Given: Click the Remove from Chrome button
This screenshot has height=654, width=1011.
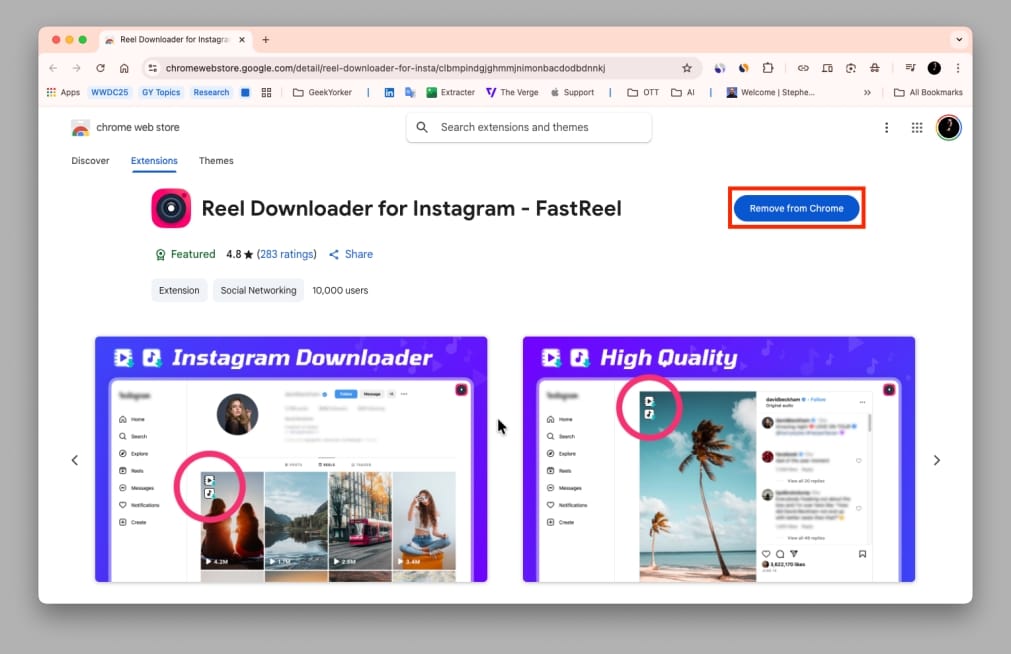Looking at the screenshot, I should (796, 208).
